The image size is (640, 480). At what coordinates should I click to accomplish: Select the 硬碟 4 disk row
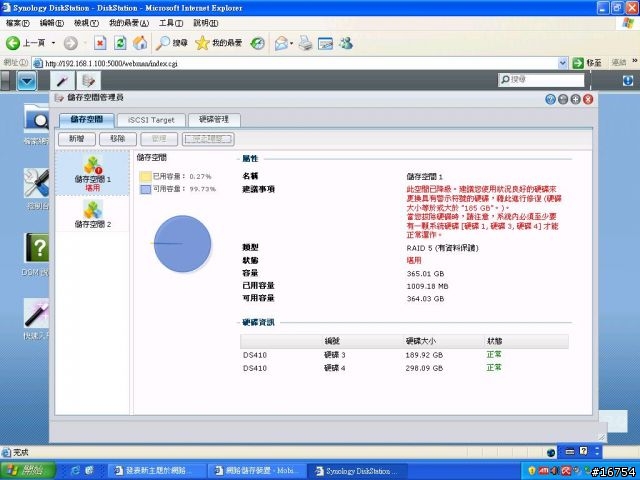pos(404,368)
